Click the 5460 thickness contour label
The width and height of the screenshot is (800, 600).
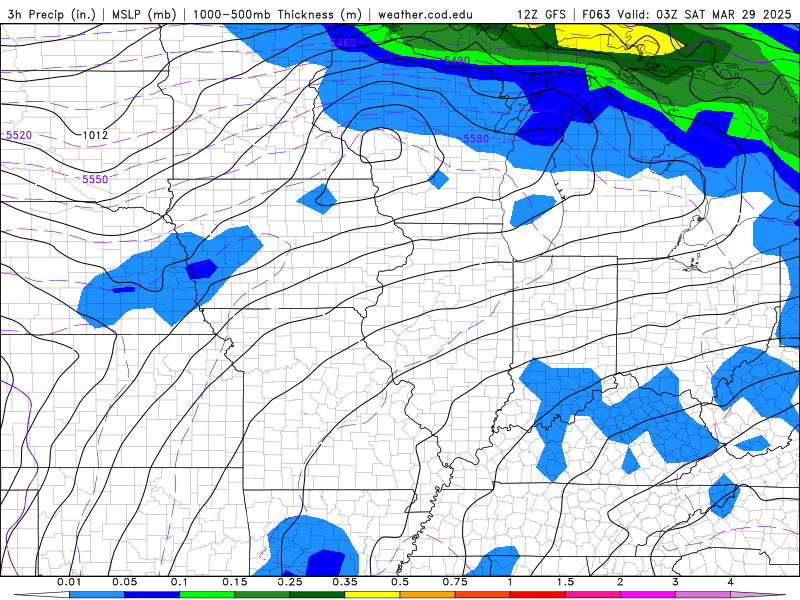343,43
